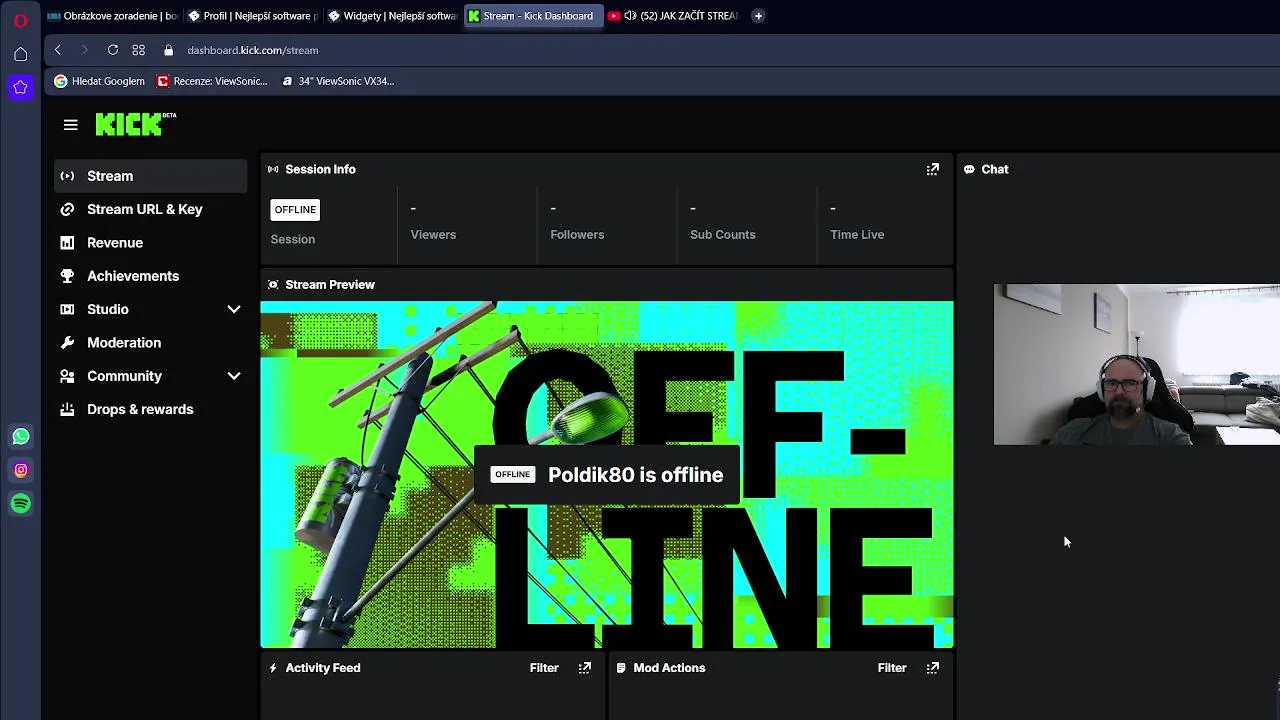This screenshot has height=720, width=1280.
Task: Click the Activity Feed lightning icon
Action: (x=273, y=668)
